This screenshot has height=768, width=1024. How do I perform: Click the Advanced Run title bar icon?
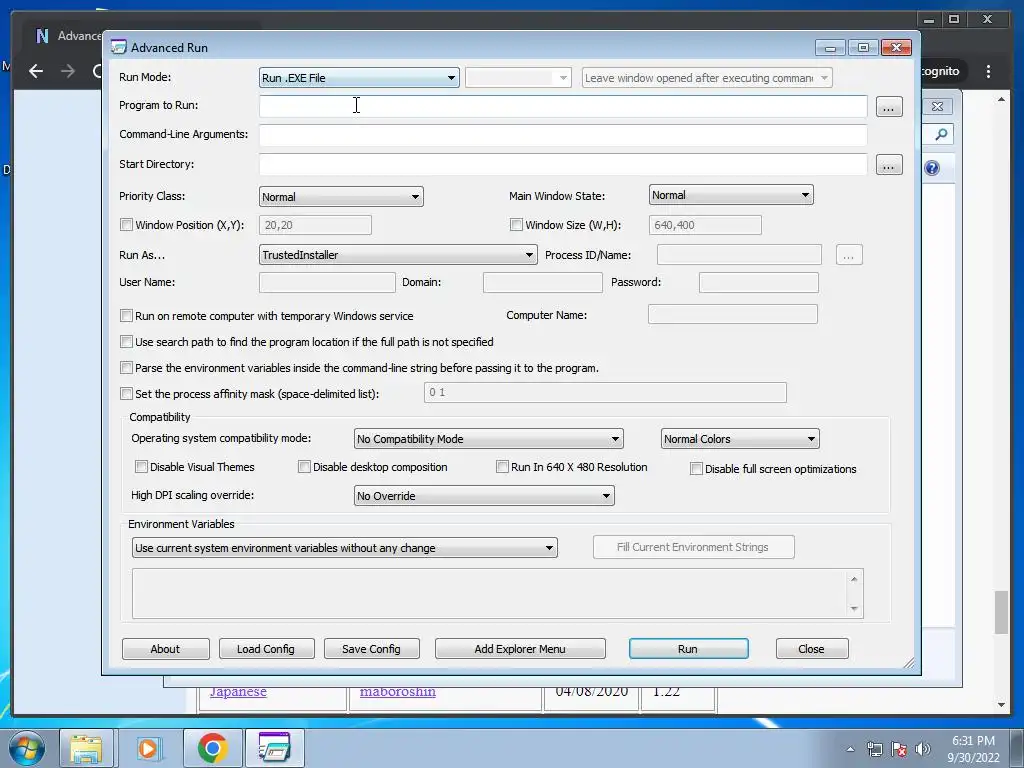click(118, 47)
